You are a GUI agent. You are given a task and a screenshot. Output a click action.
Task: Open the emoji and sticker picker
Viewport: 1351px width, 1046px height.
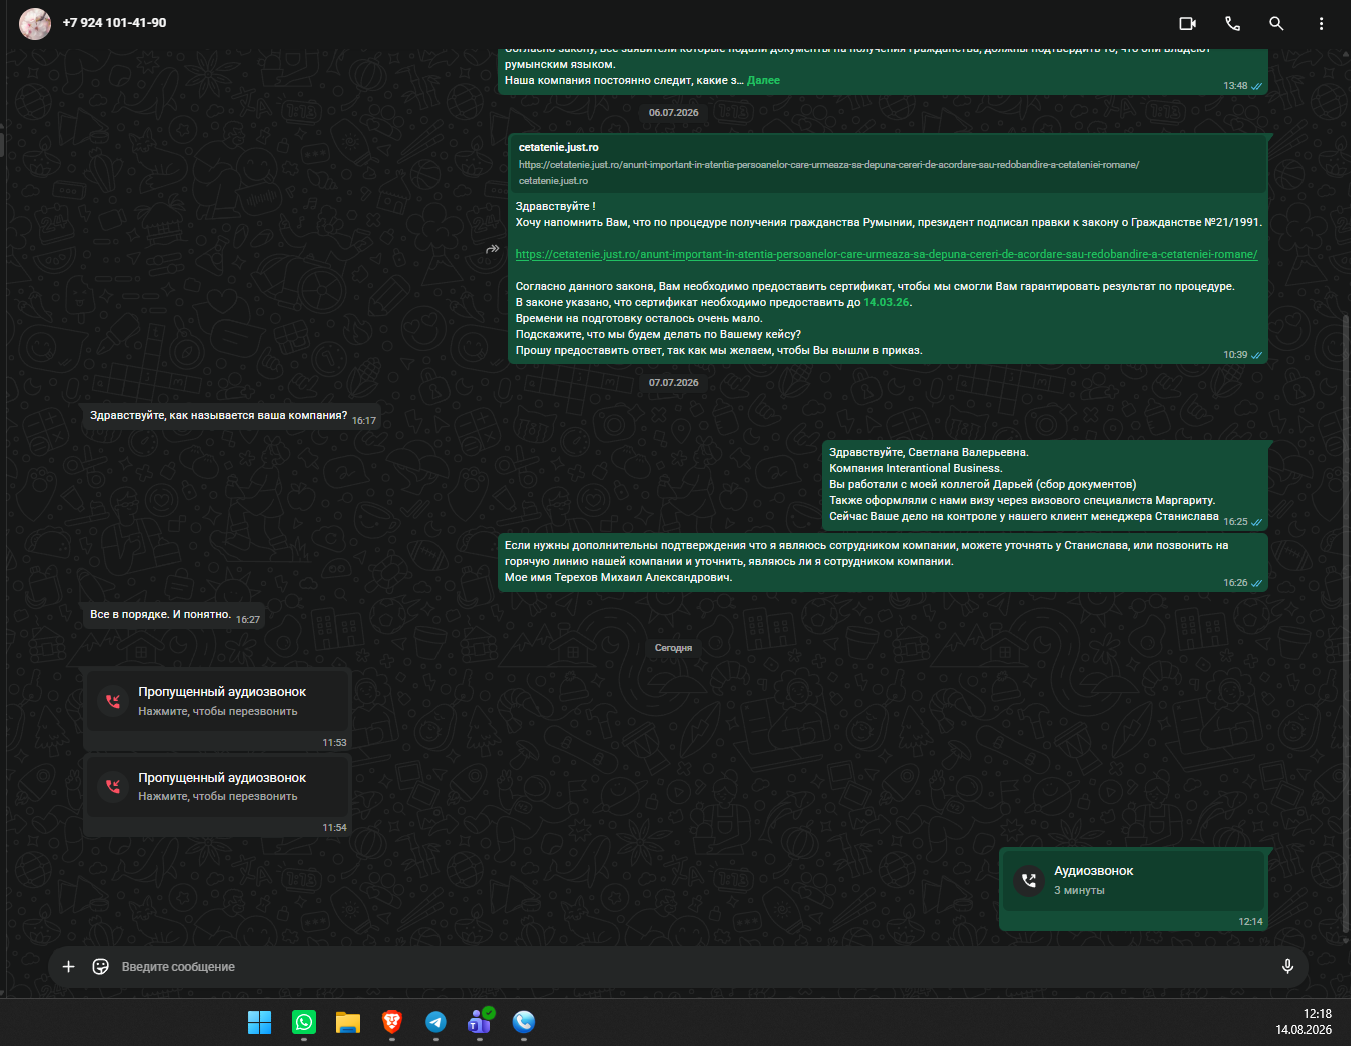click(100, 966)
